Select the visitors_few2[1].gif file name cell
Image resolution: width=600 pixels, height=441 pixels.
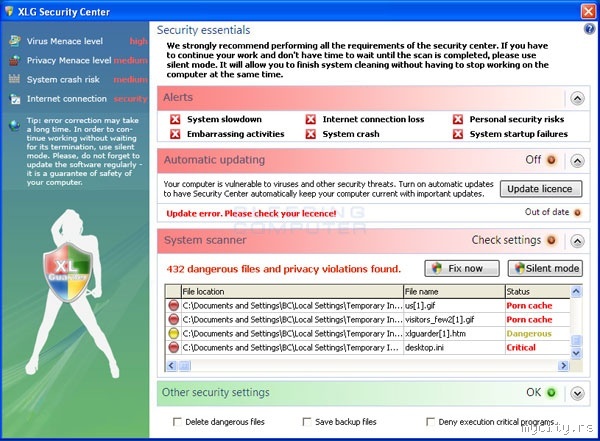(454, 319)
